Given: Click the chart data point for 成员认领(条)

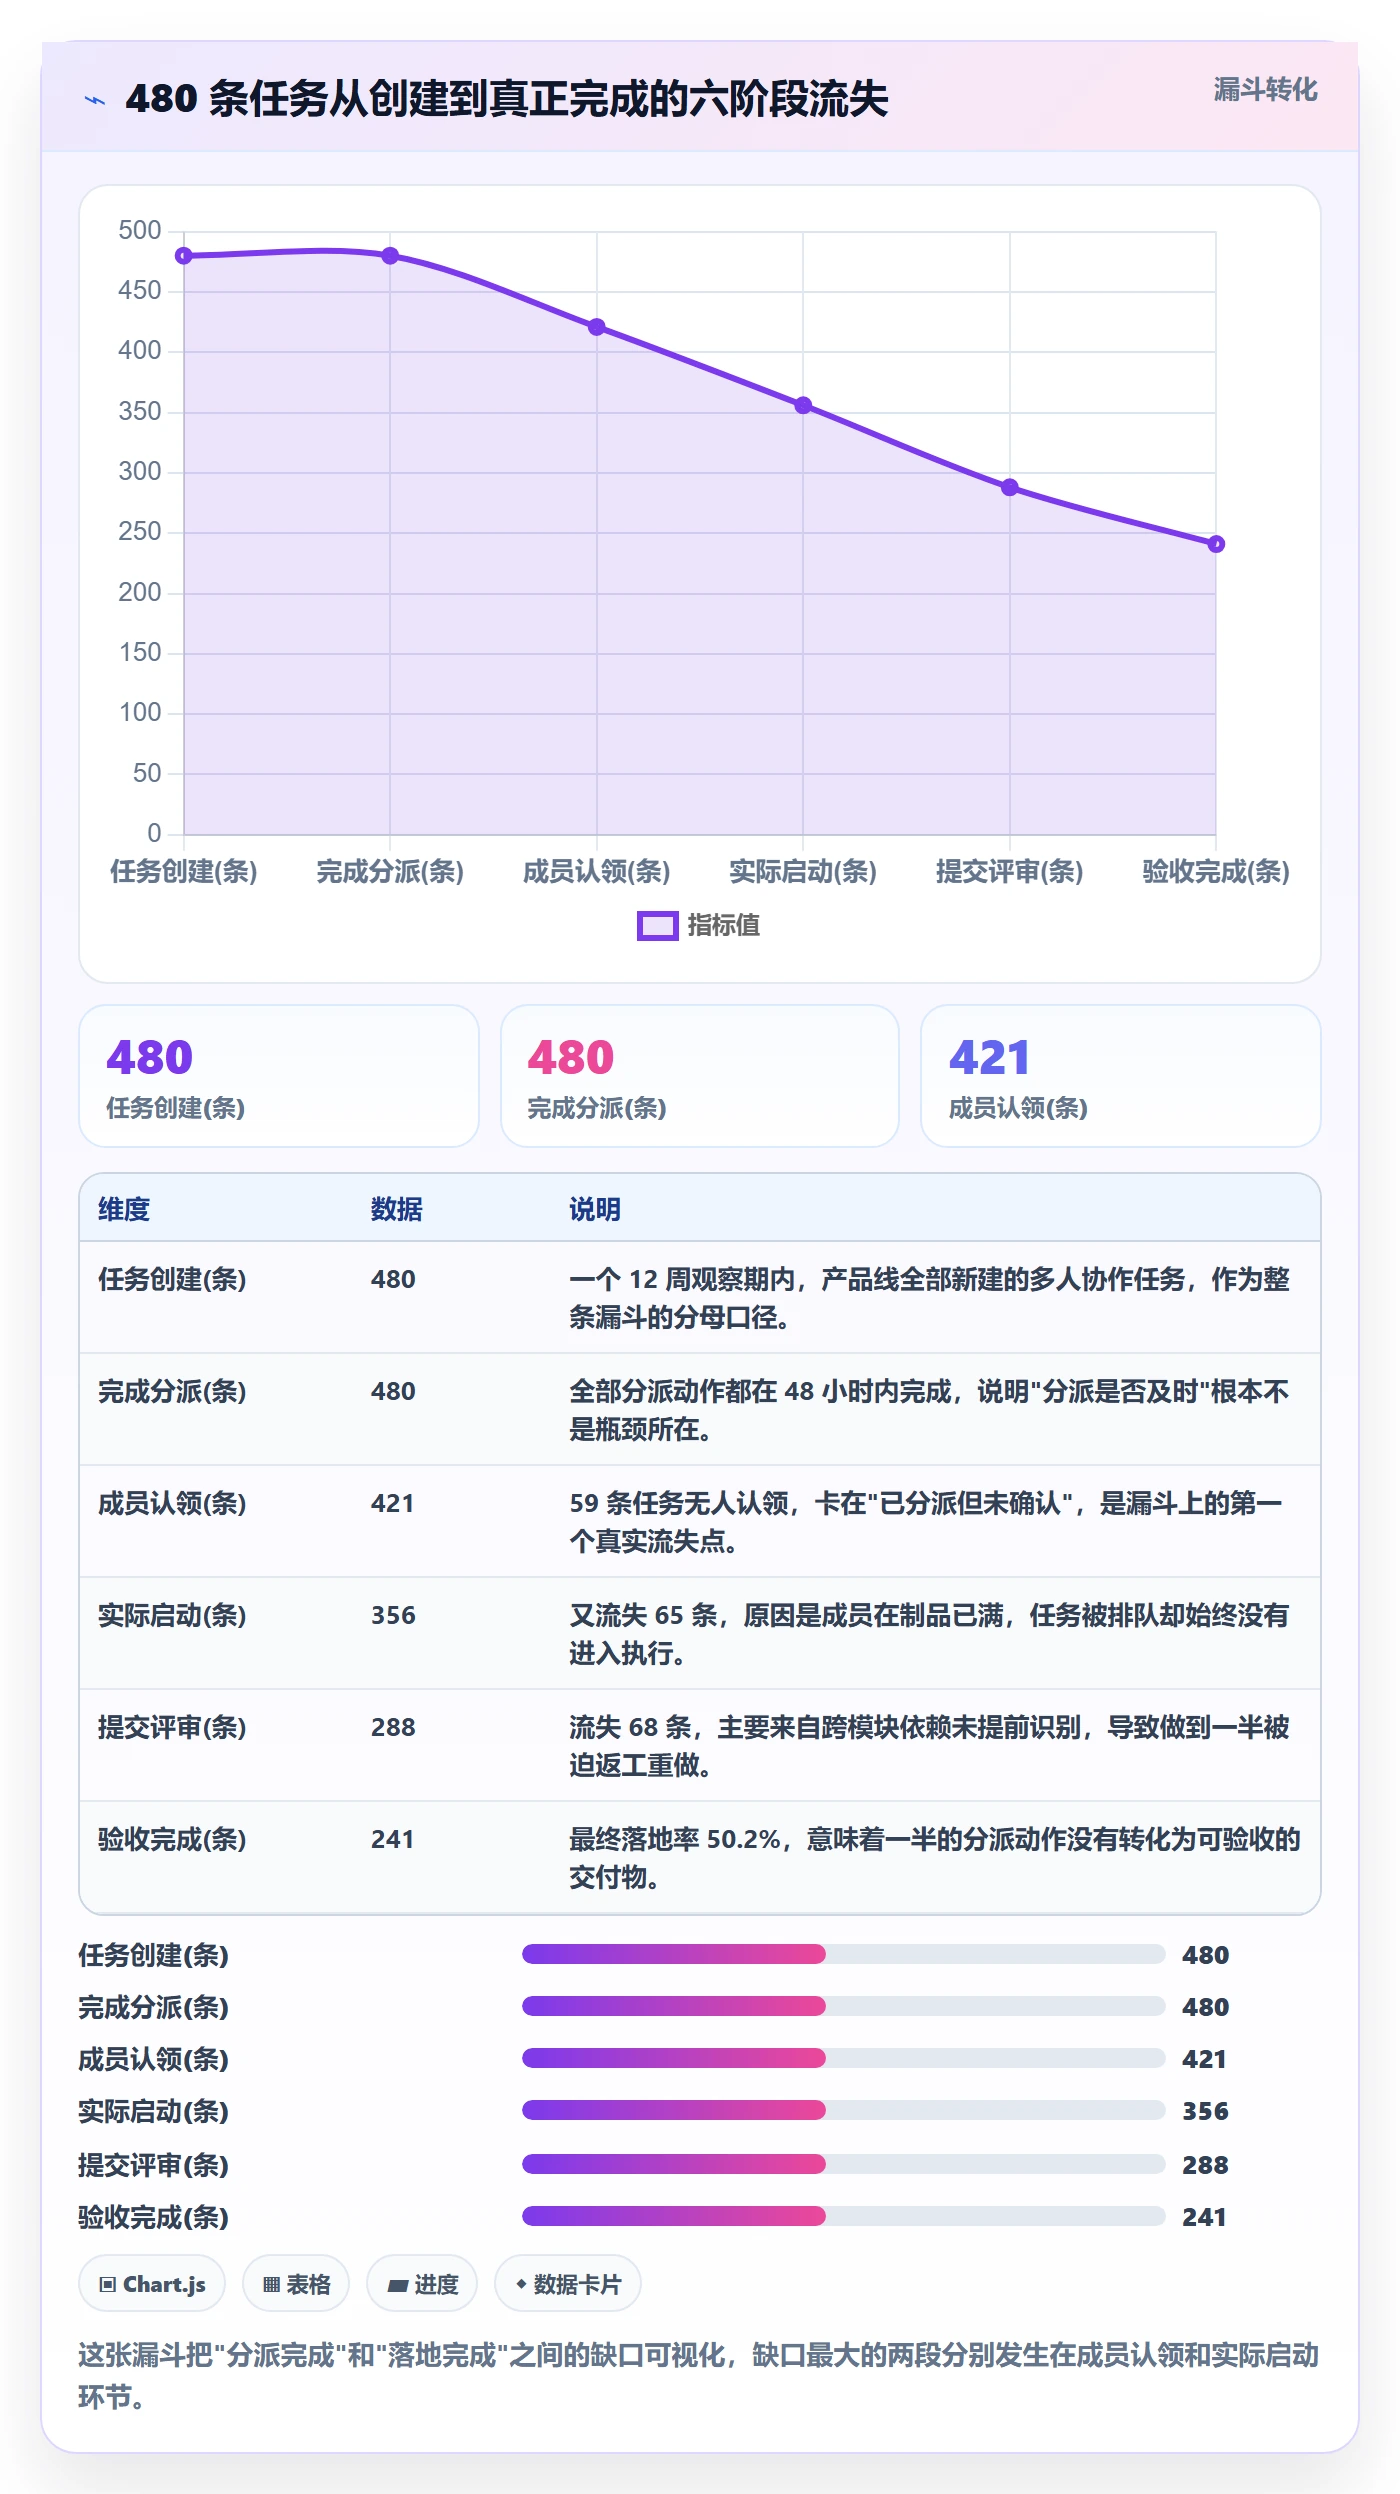Looking at the screenshot, I should tap(597, 327).
